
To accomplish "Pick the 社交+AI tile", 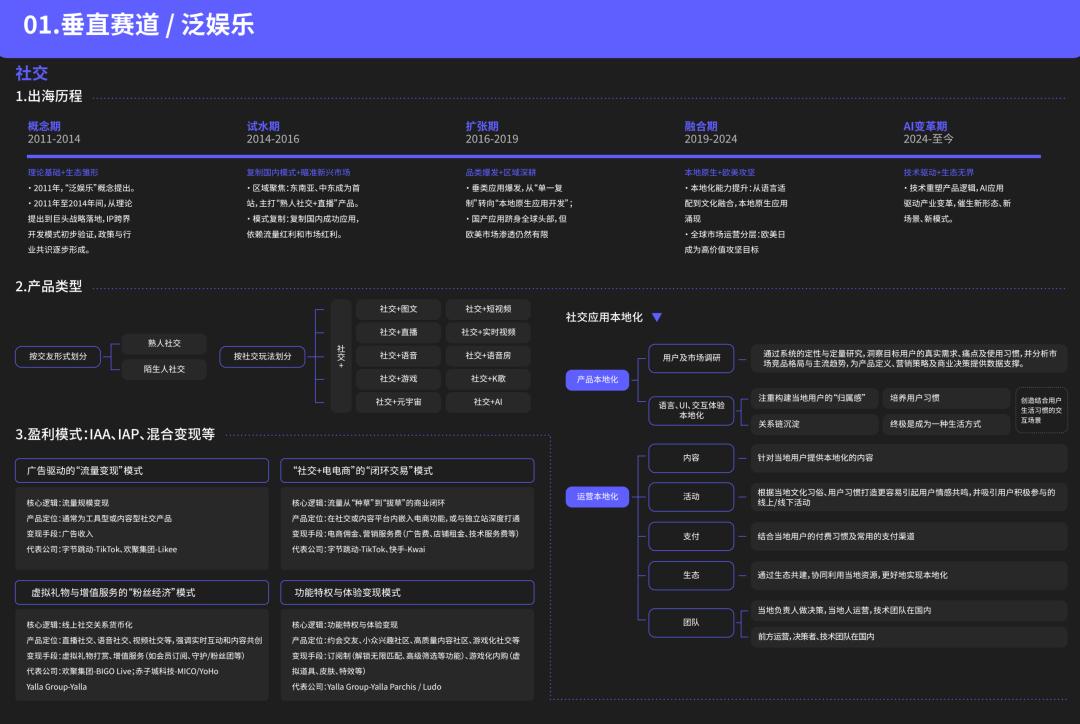I will 488,402.
